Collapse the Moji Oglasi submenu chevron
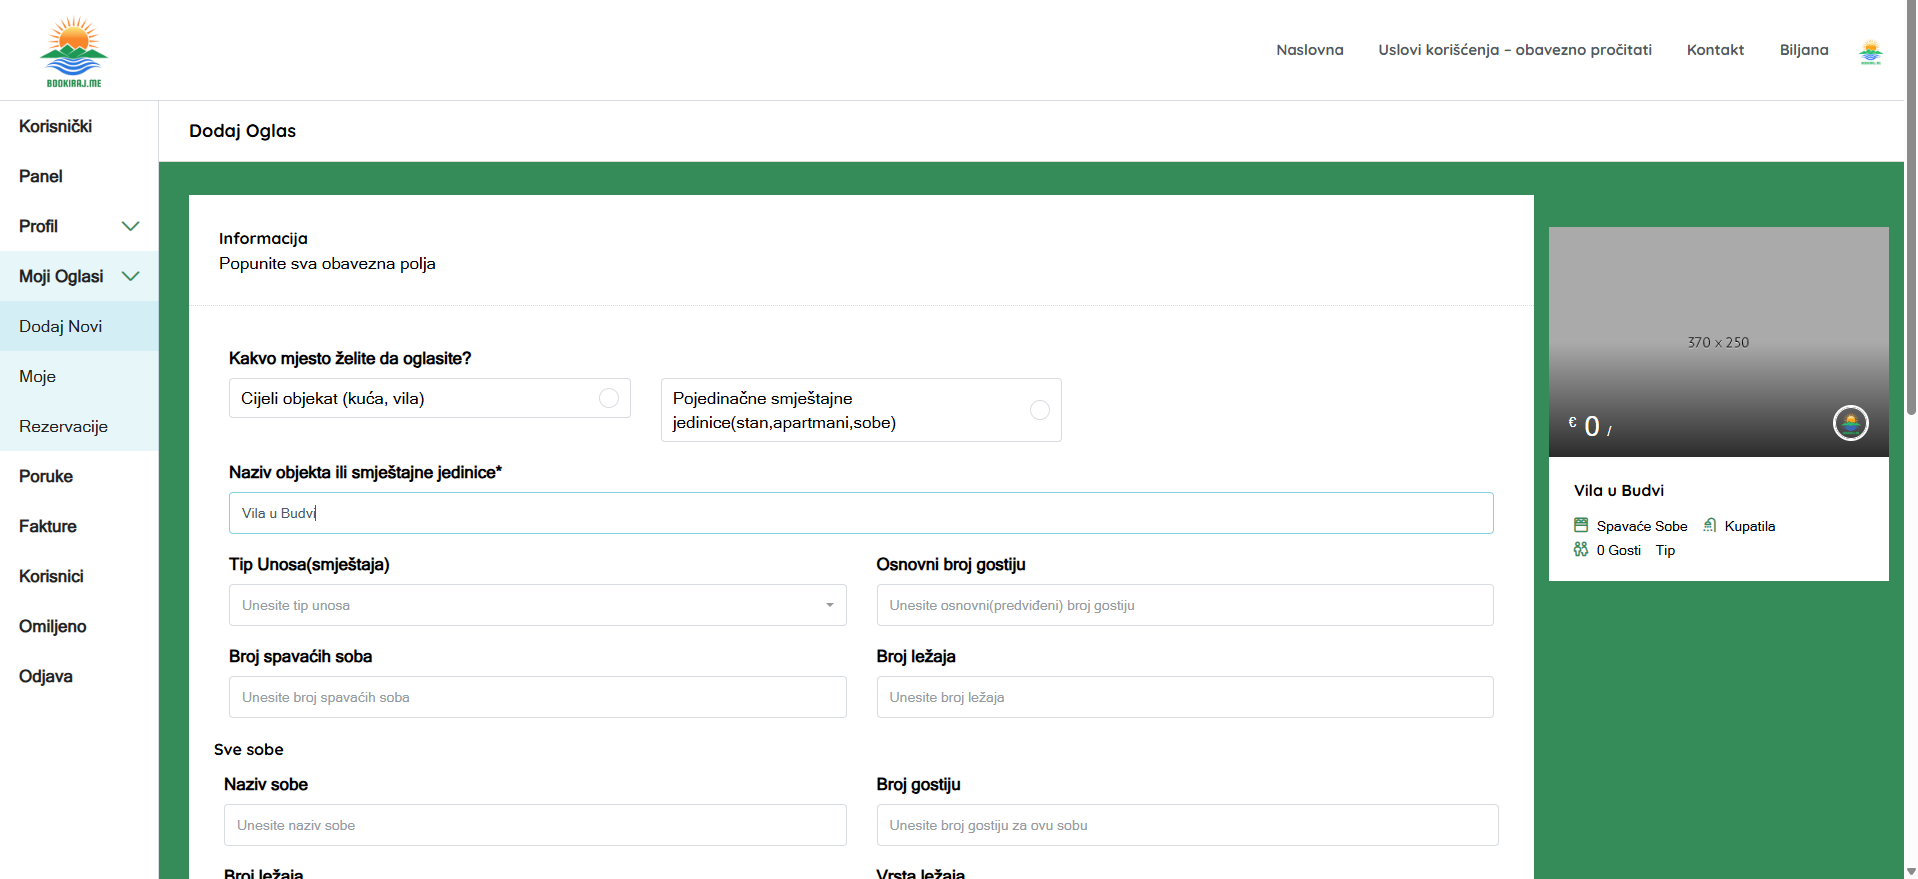 [130, 276]
